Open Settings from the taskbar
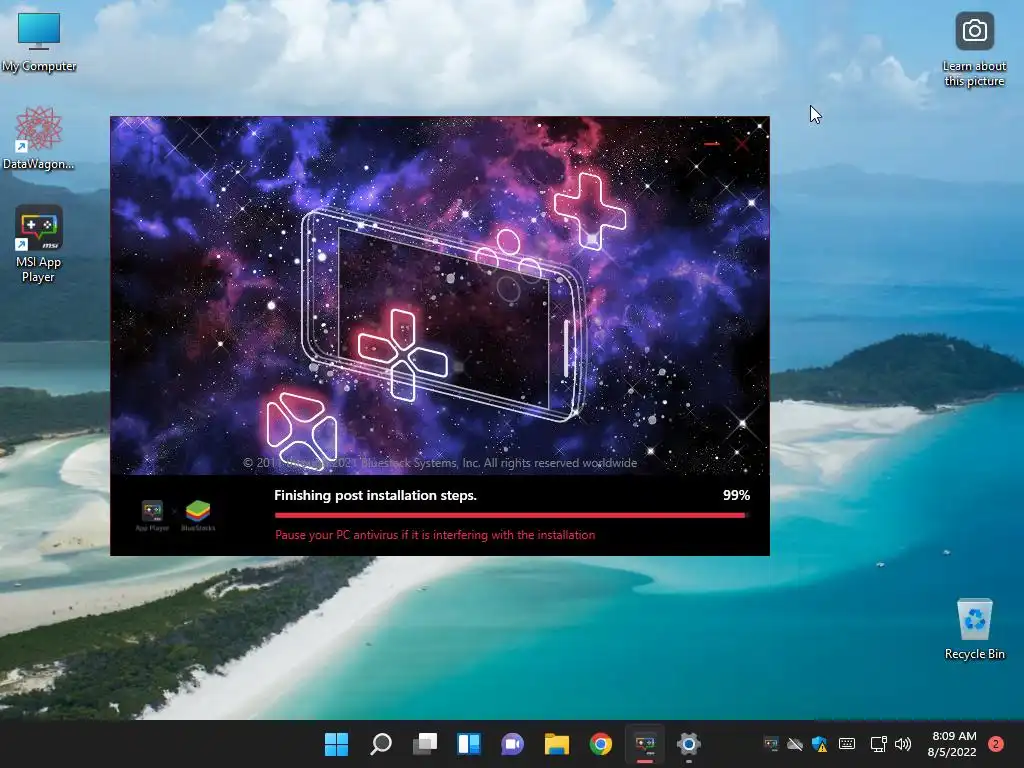The height and width of the screenshot is (768, 1024). pos(688,744)
